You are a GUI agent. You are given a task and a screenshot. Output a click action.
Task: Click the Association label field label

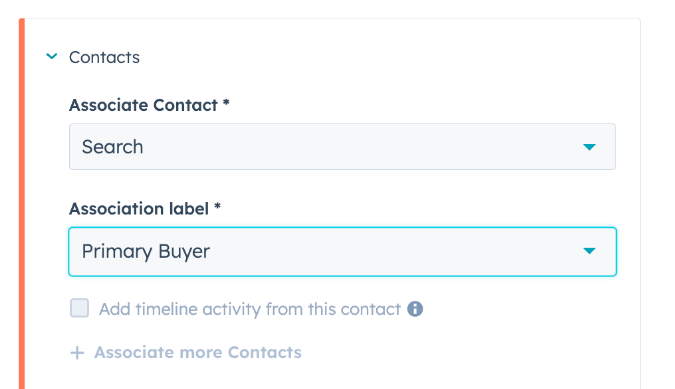point(139,209)
